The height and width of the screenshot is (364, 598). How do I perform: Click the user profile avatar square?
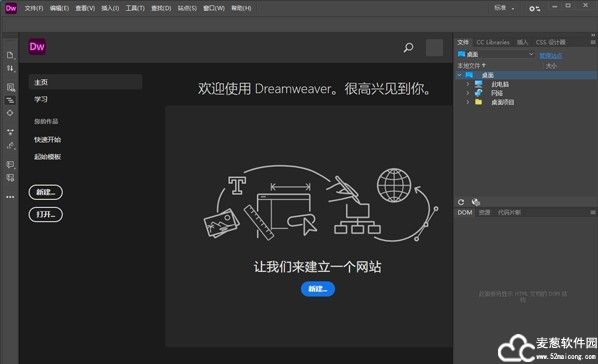coord(434,48)
